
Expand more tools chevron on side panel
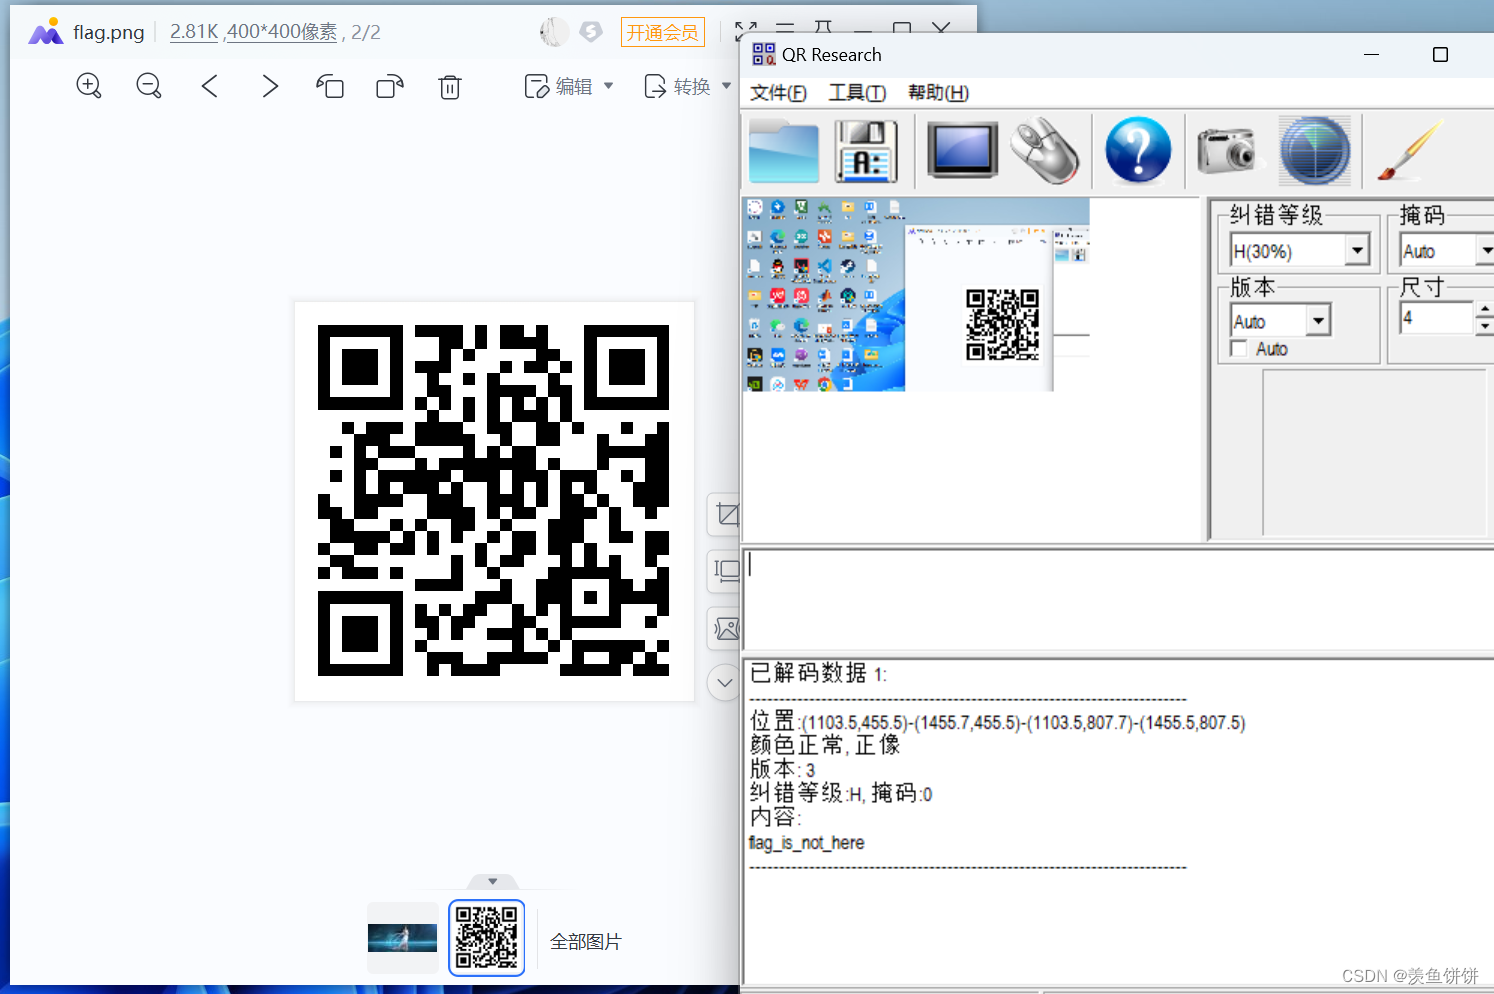point(725,683)
